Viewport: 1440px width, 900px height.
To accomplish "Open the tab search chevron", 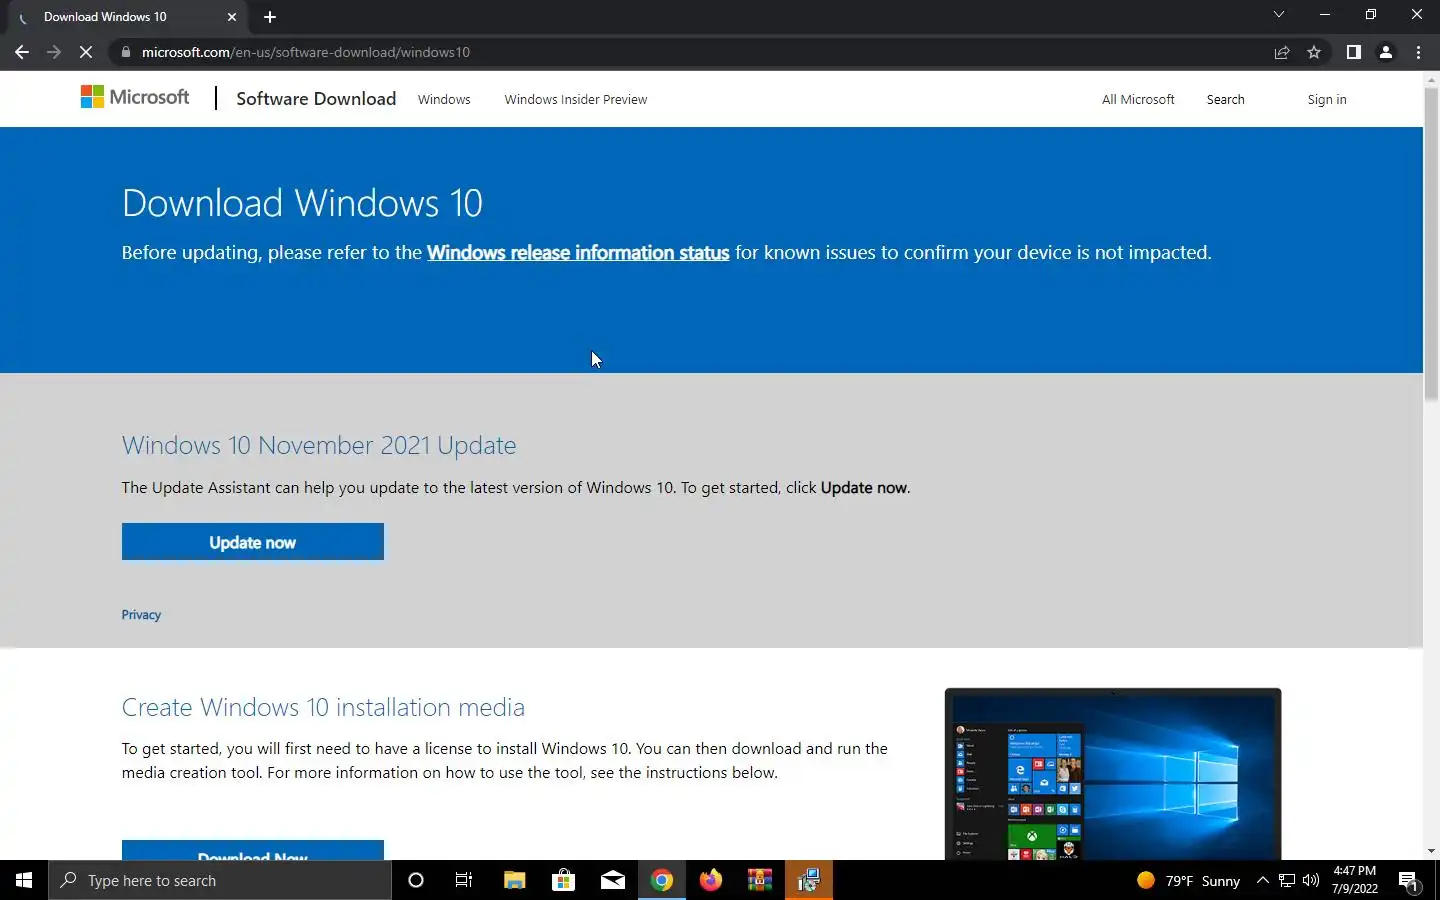I will point(1278,14).
